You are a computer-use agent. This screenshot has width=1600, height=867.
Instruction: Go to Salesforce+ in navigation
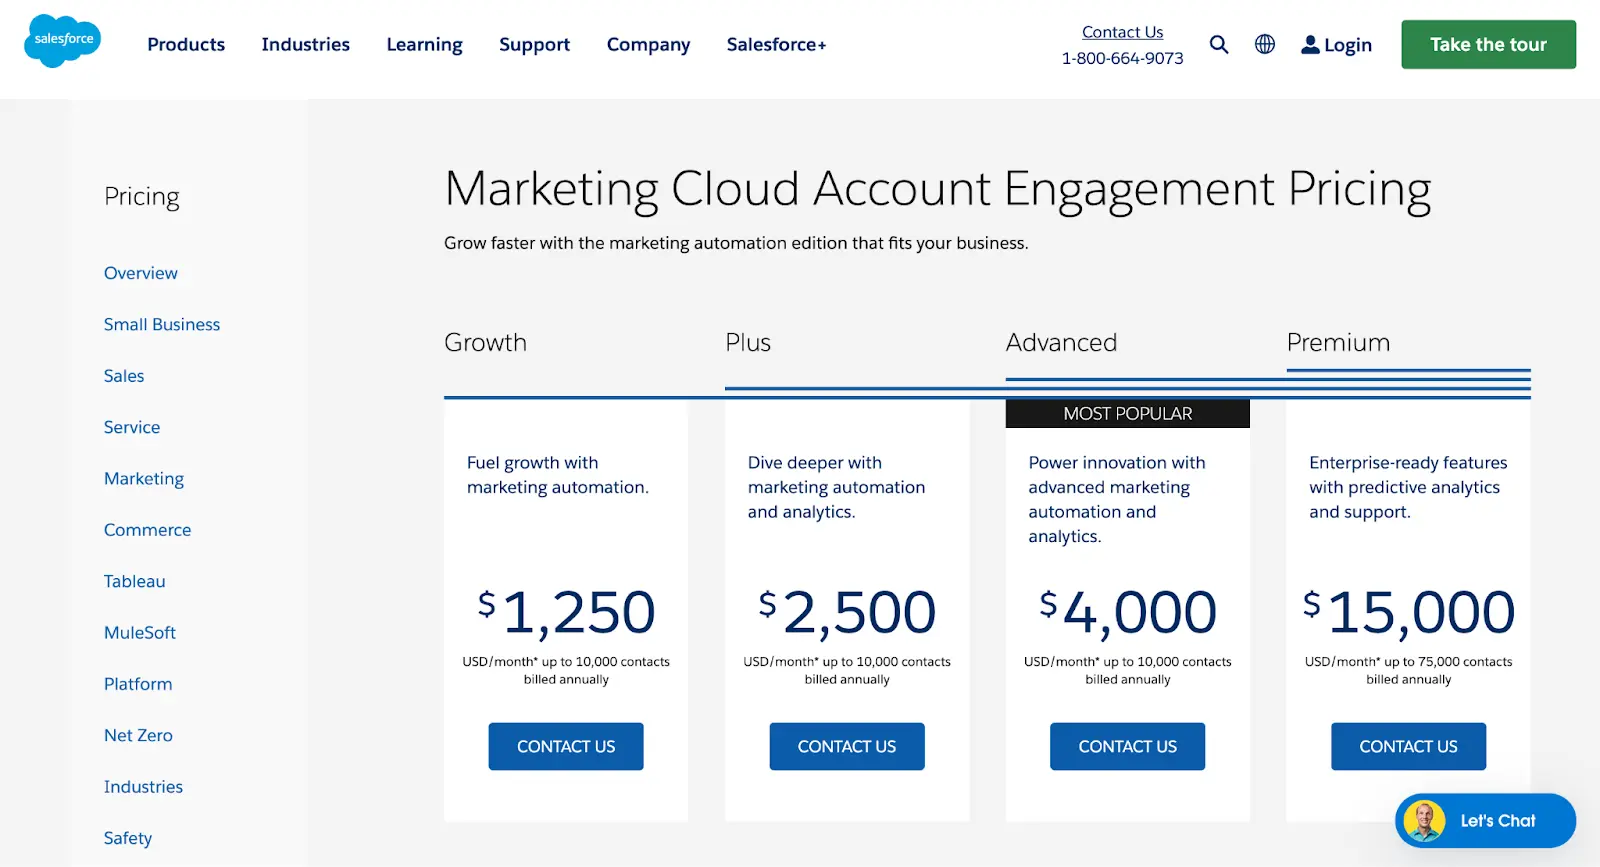point(776,45)
